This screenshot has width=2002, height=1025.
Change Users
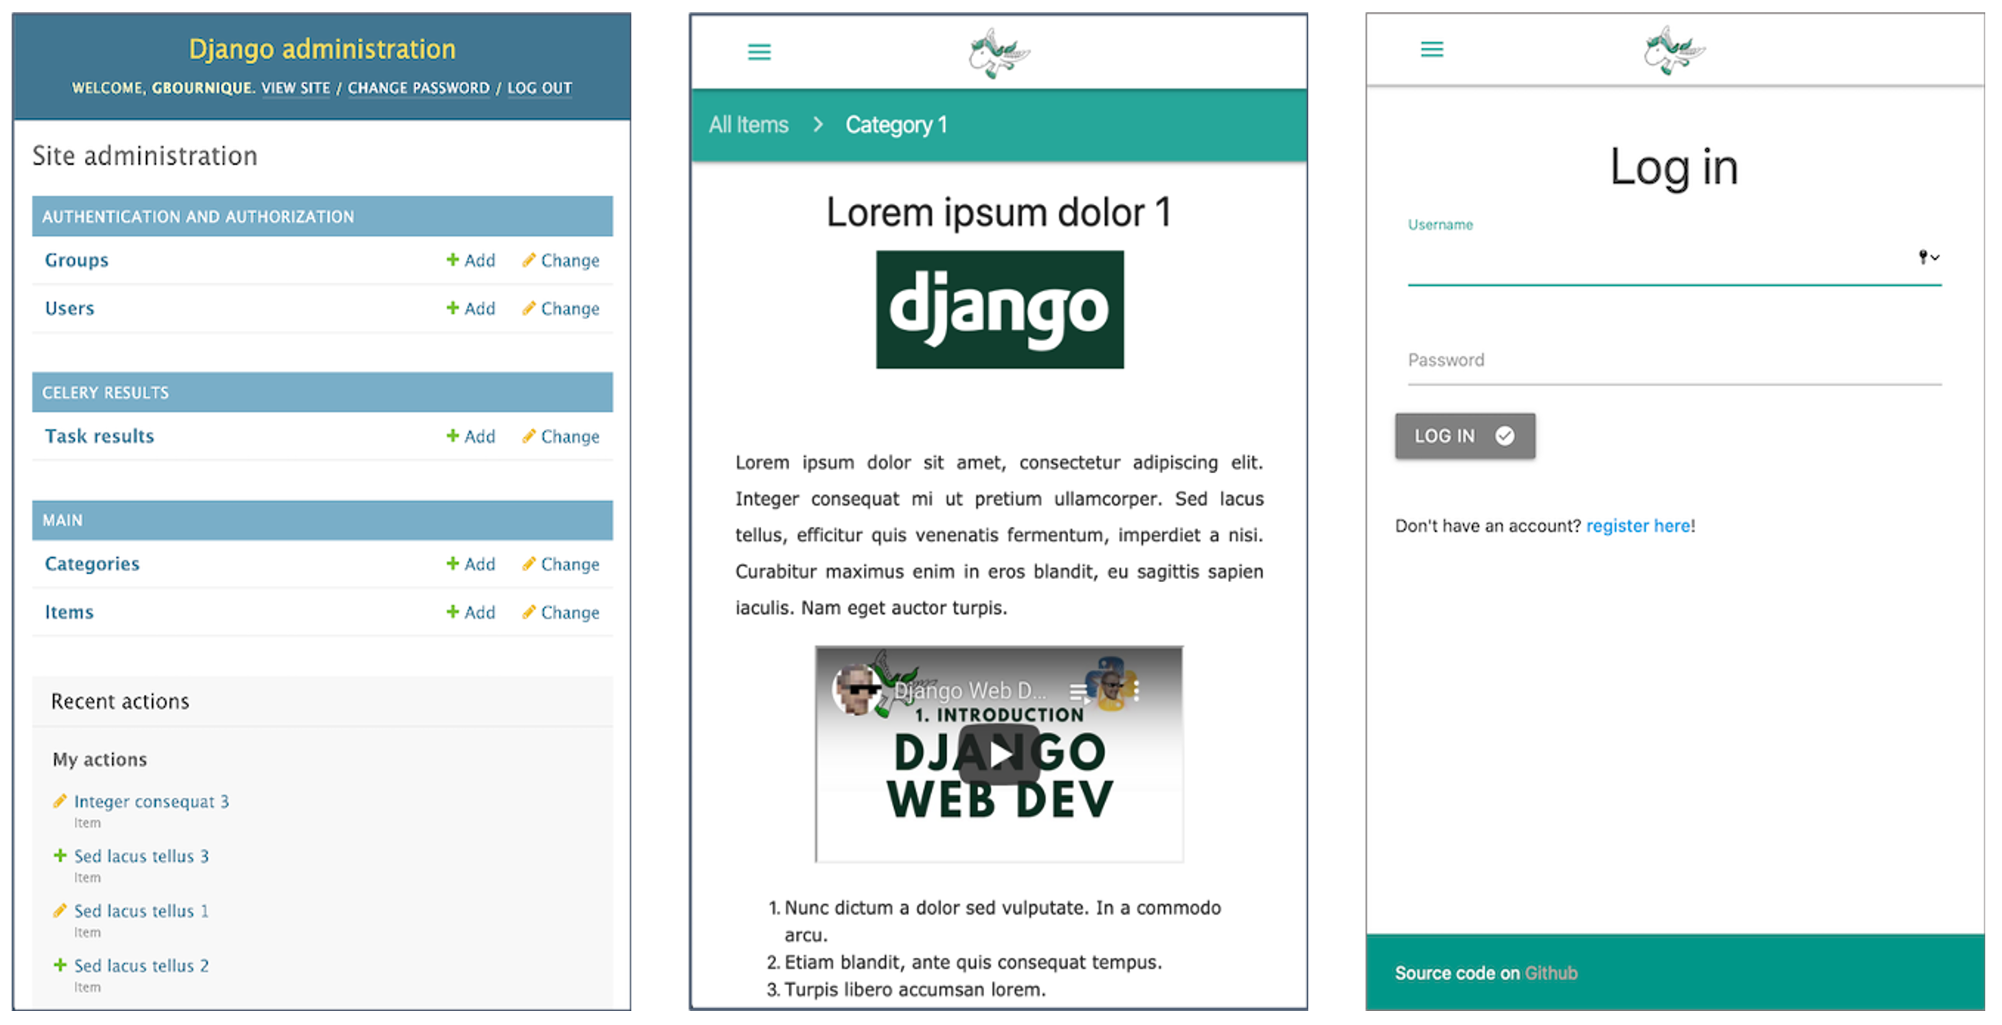click(560, 308)
